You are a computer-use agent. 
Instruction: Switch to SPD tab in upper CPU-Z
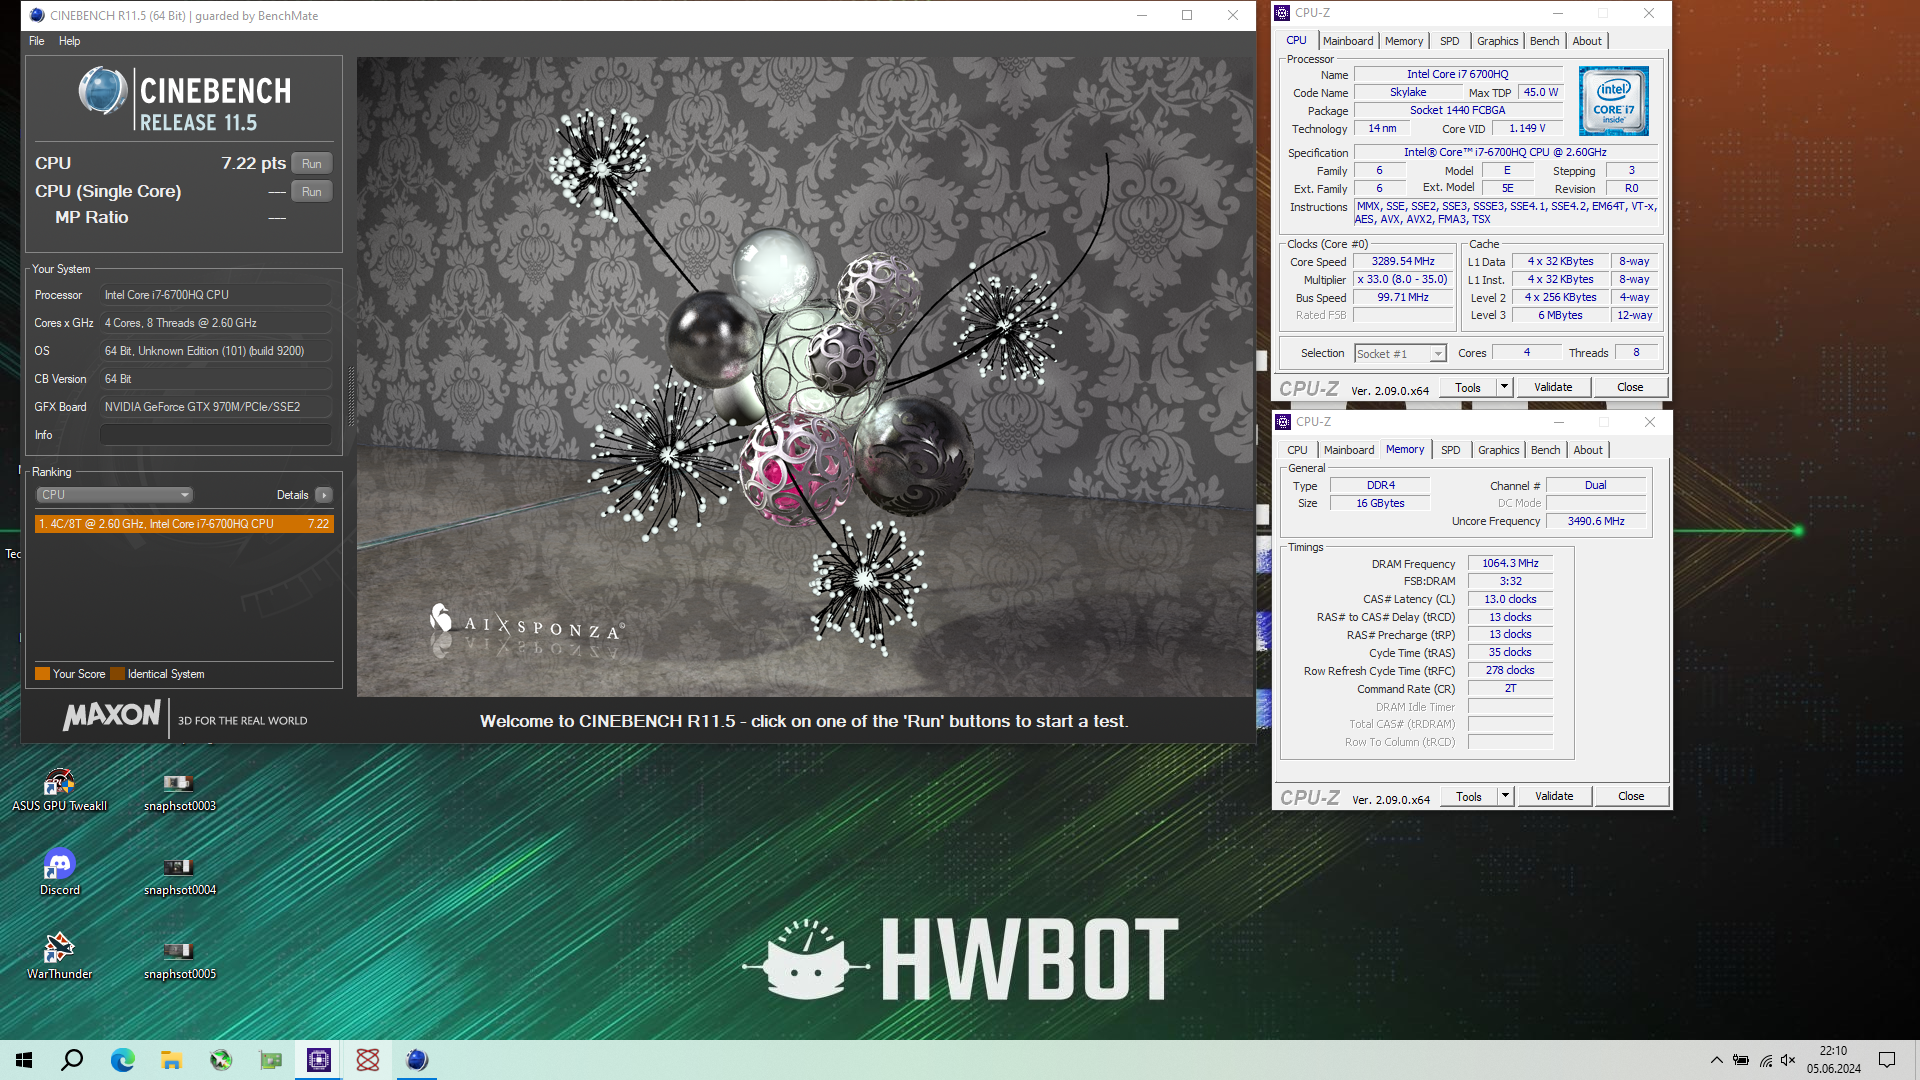click(x=1449, y=41)
